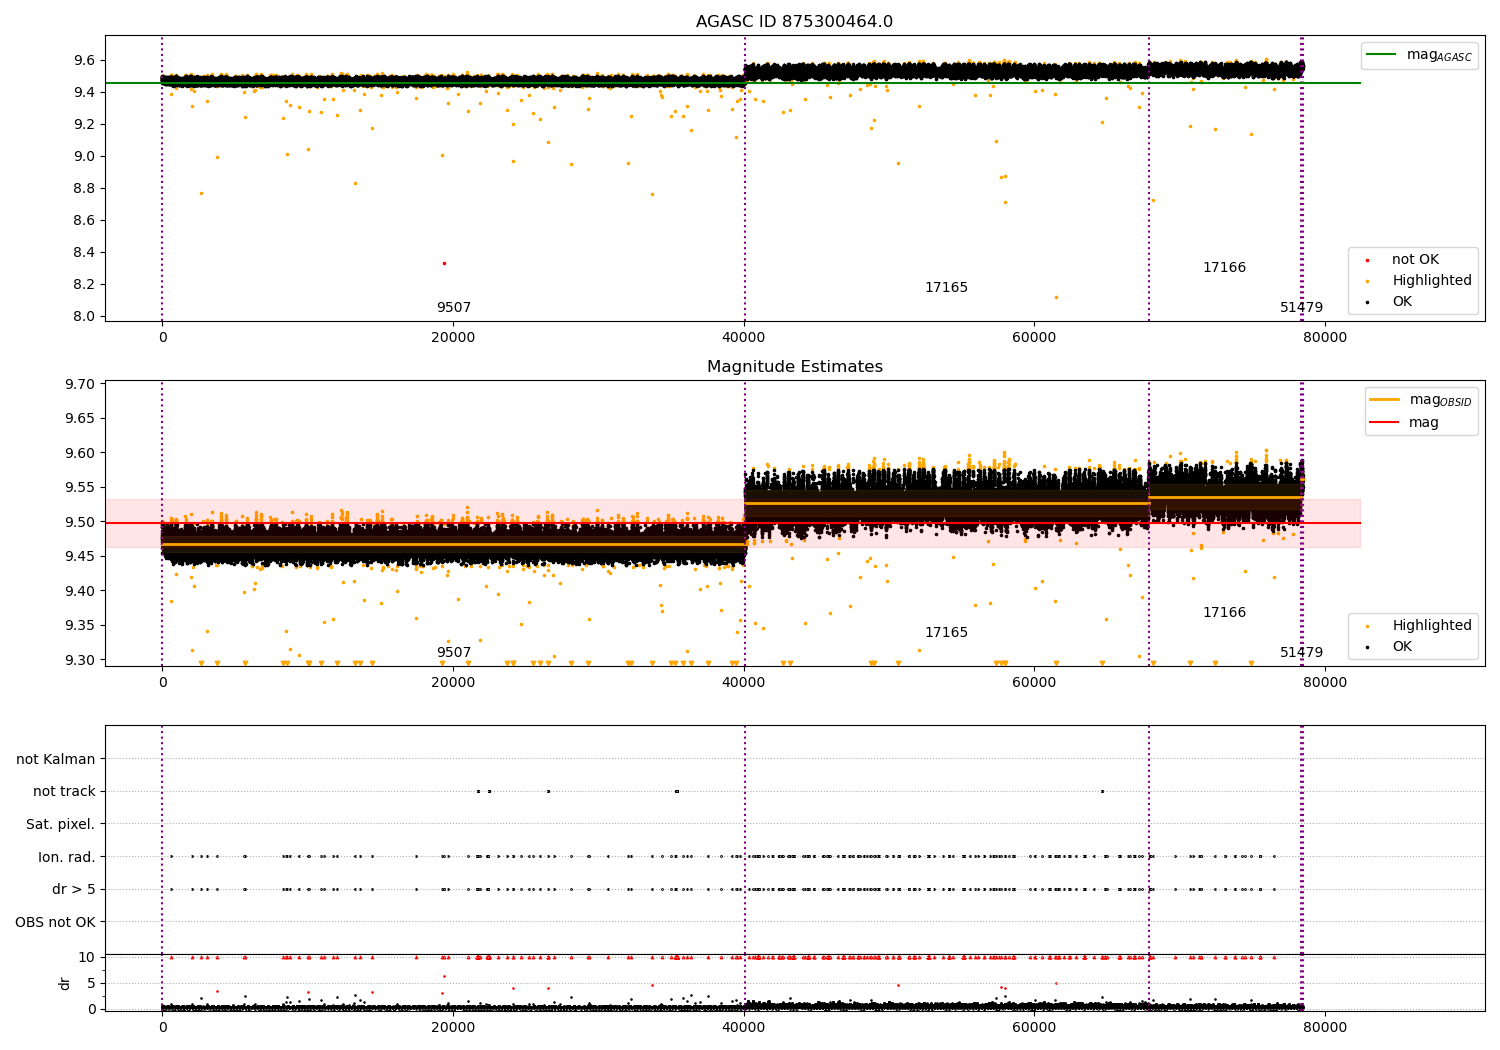Click the 'AGASC ID 875300464.0' plot title
Viewport: 1500px width, 1050px height.
794,22
